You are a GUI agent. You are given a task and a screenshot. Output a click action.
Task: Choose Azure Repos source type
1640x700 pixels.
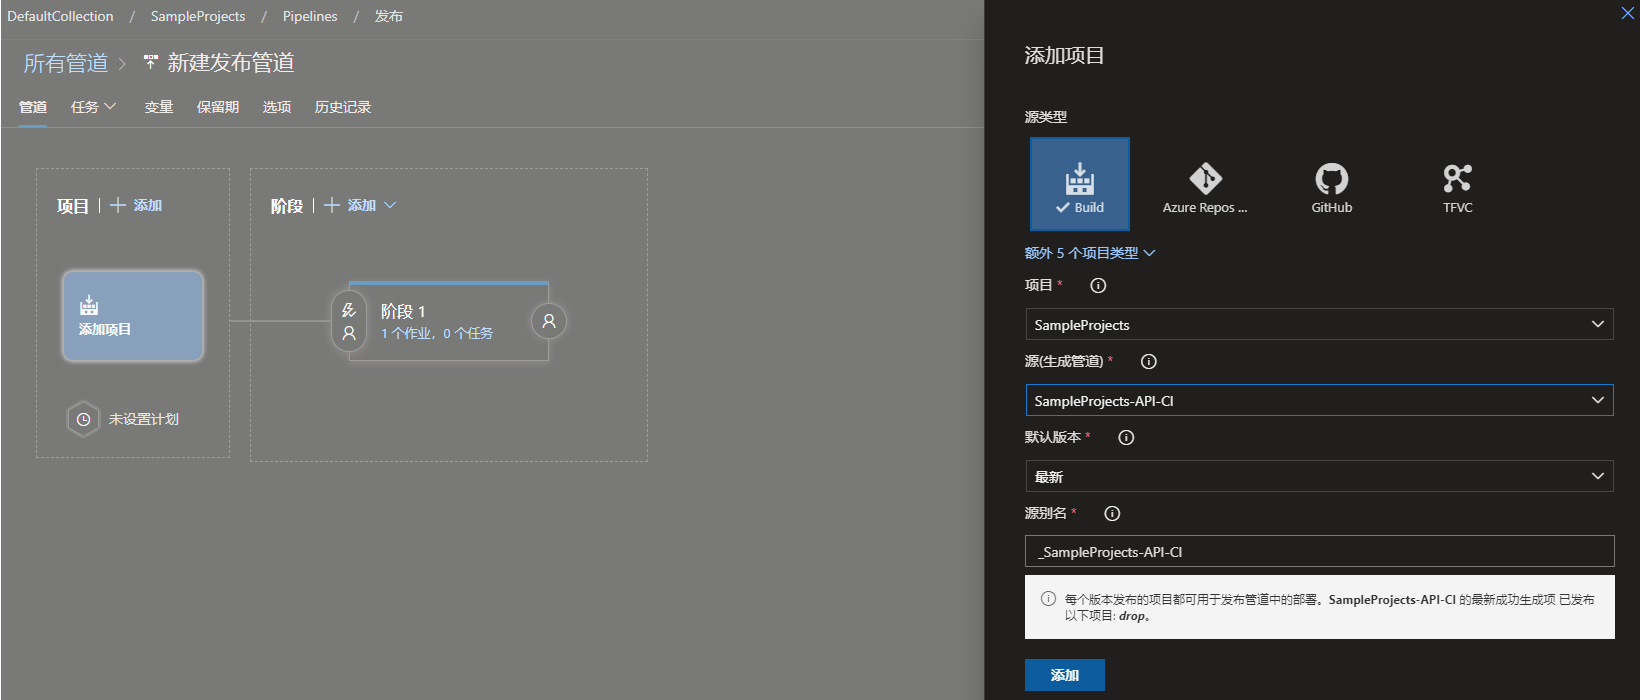point(1205,187)
